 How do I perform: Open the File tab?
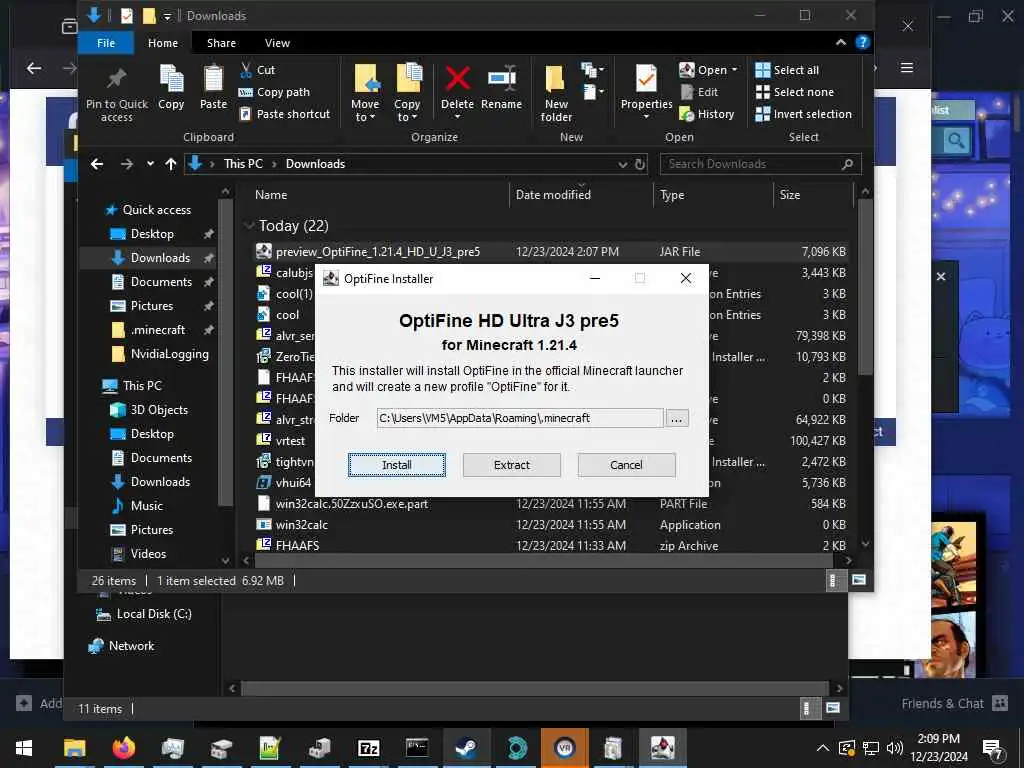(106, 43)
